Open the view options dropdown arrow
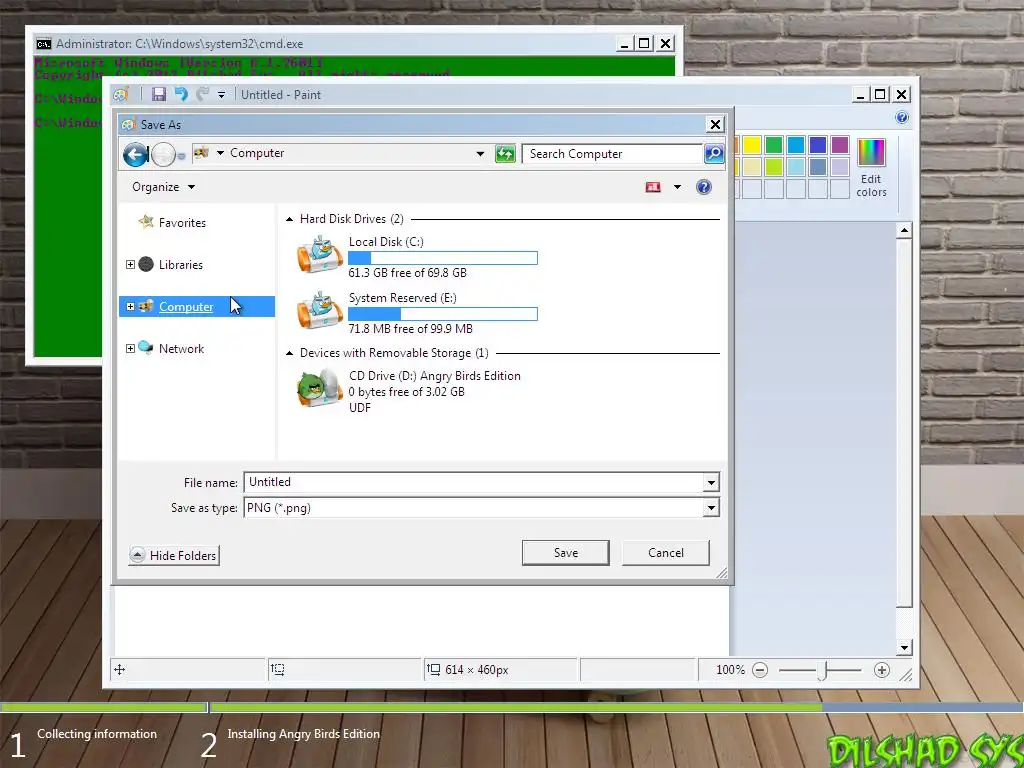 [677, 187]
